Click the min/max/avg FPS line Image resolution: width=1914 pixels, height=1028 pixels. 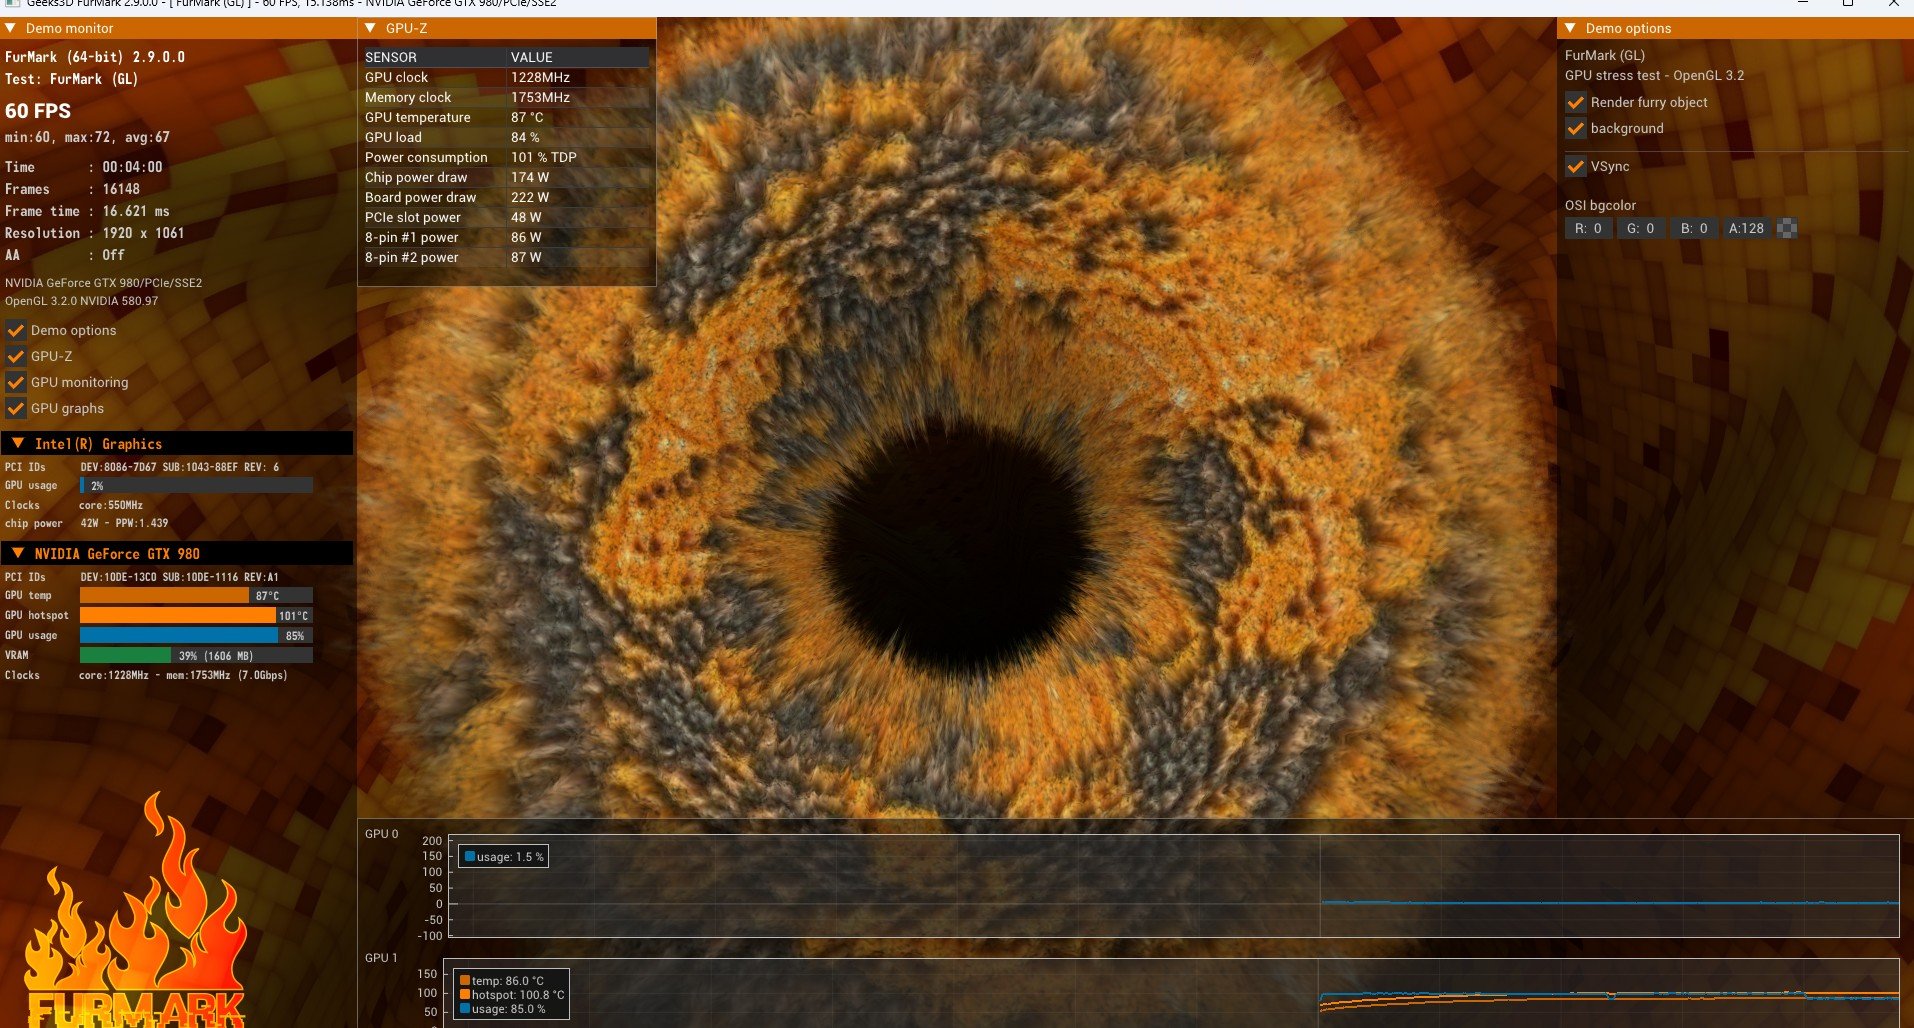(87, 137)
